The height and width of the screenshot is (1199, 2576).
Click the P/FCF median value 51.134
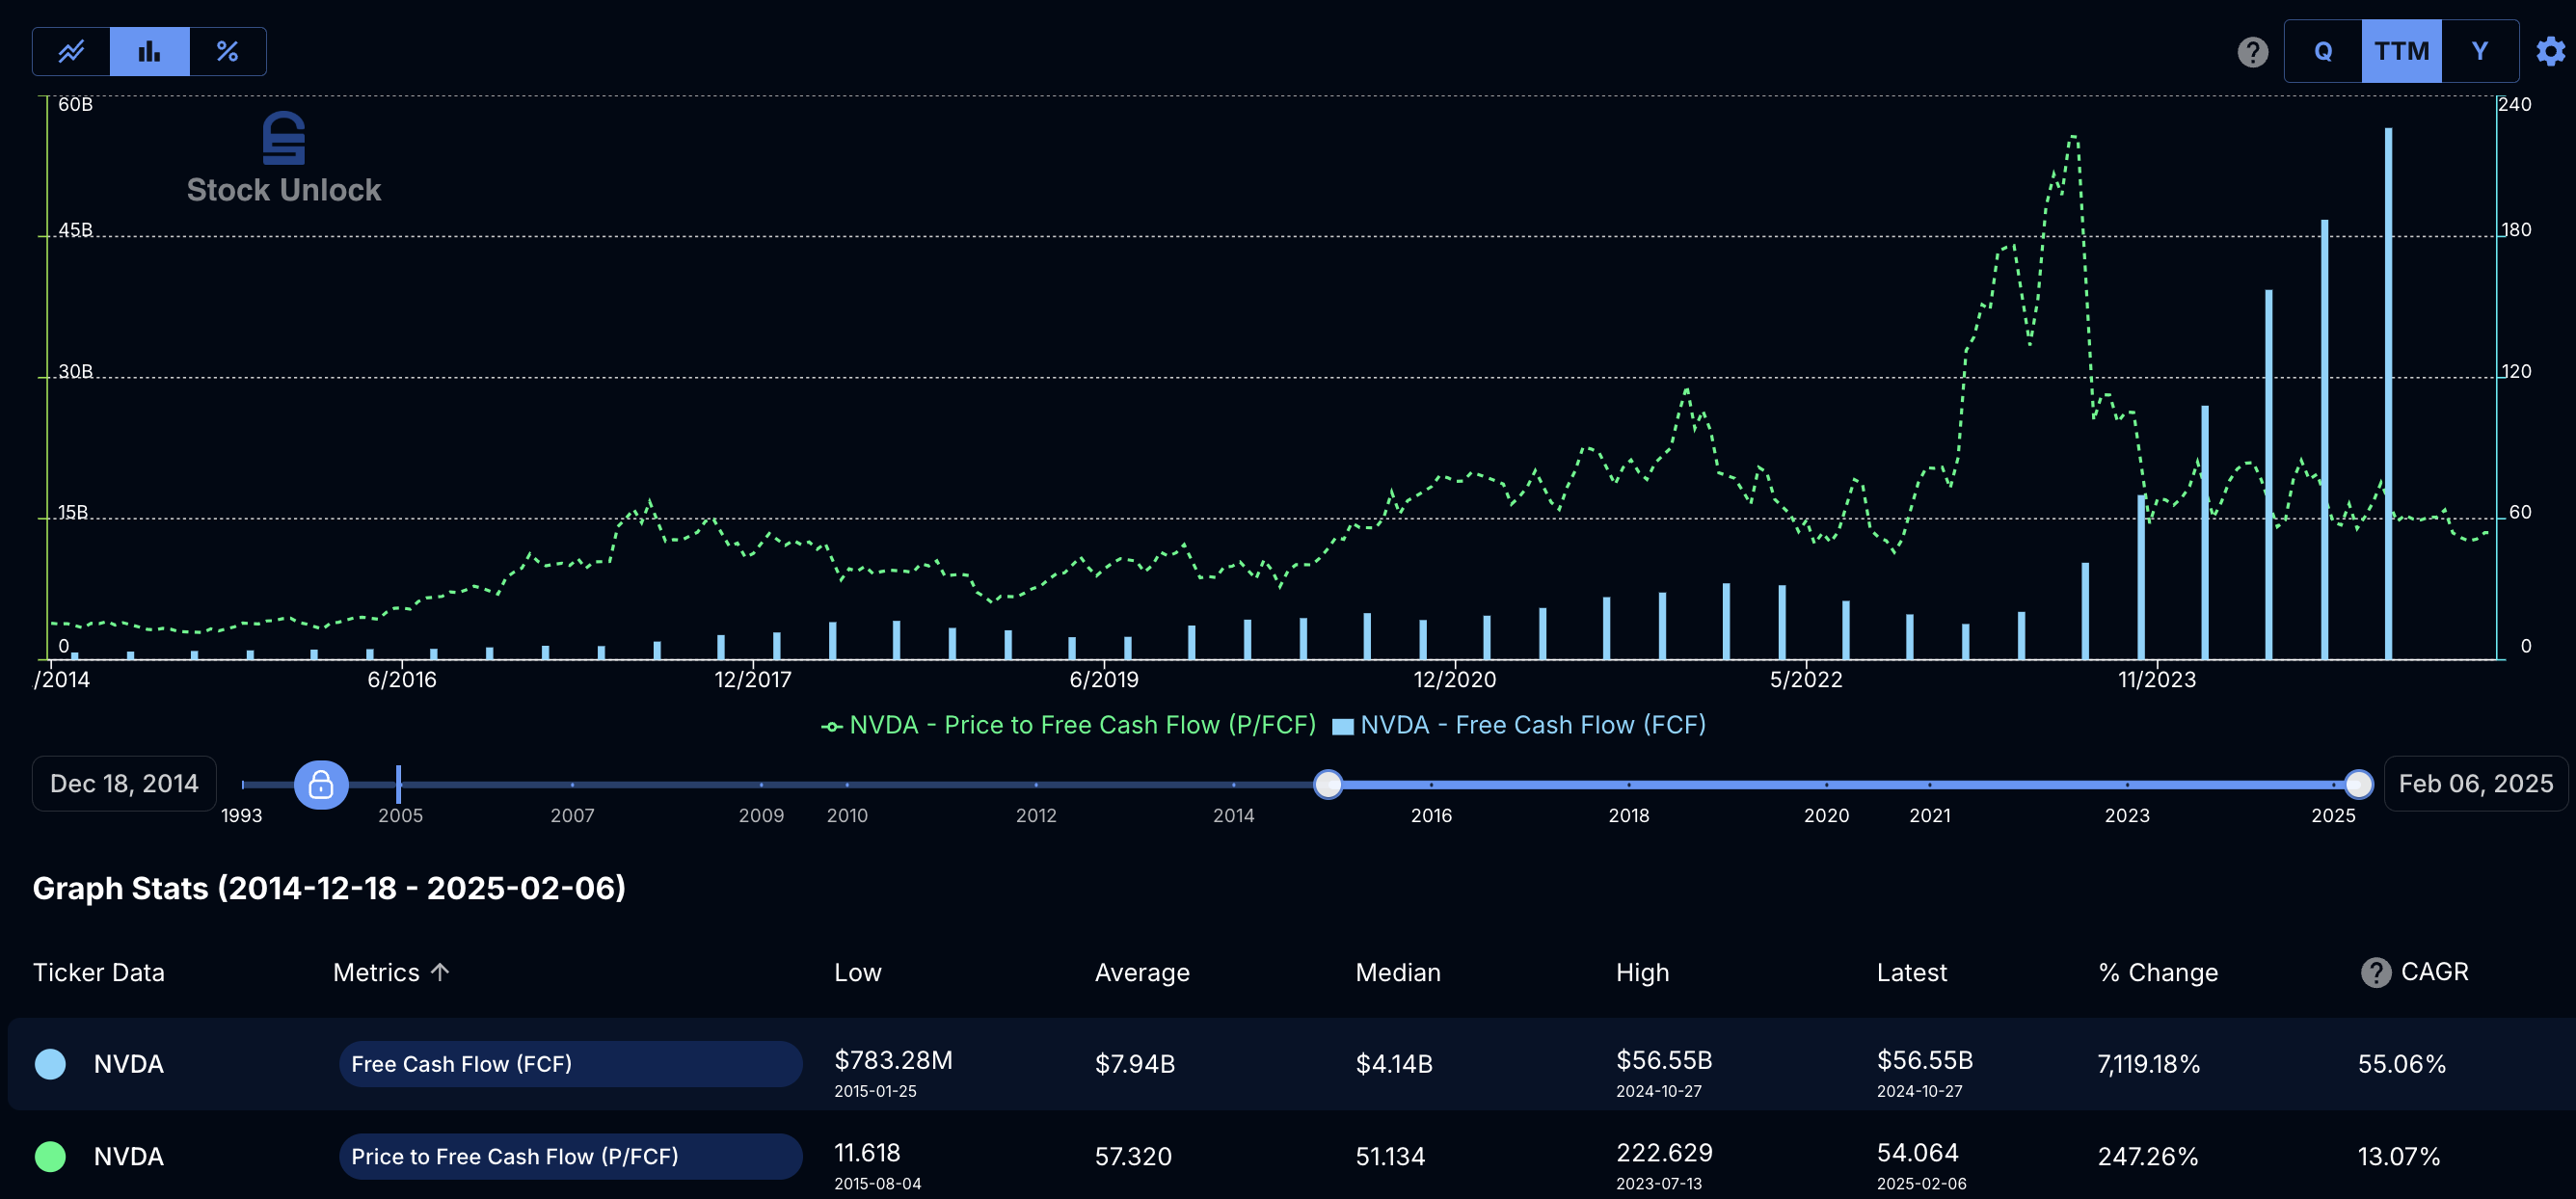[x=1390, y=1157]
